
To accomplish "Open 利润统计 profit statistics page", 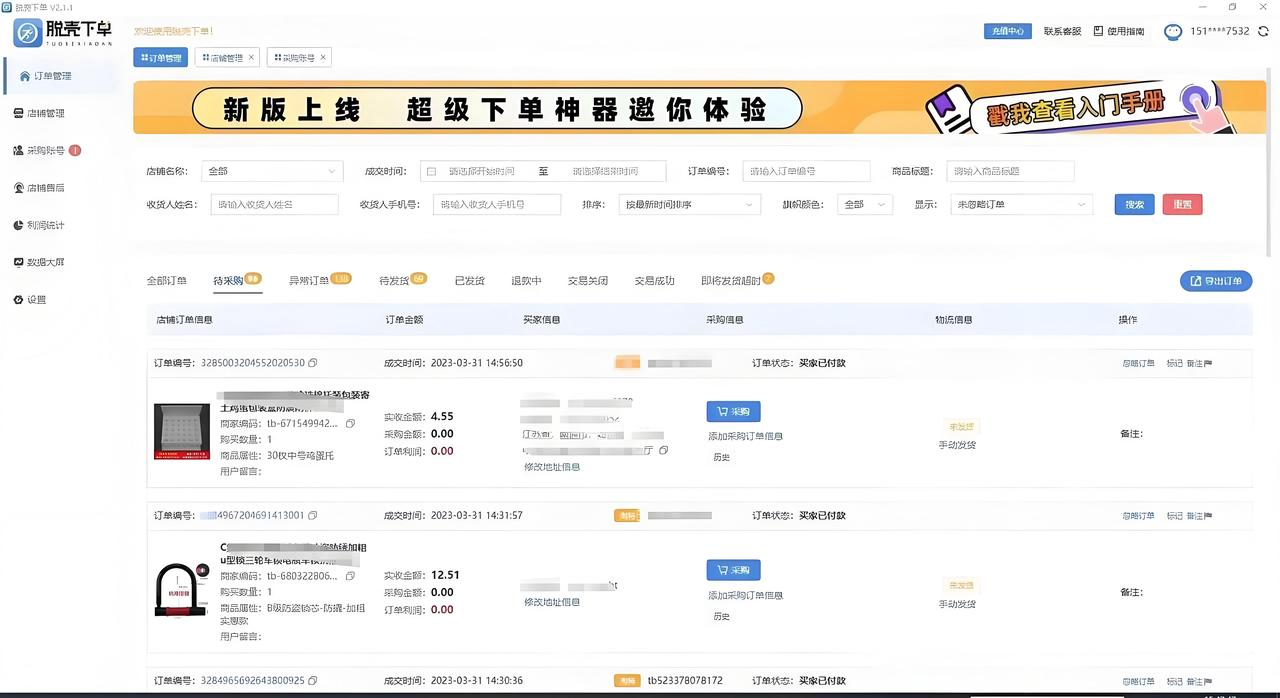I will pos(45,225).
